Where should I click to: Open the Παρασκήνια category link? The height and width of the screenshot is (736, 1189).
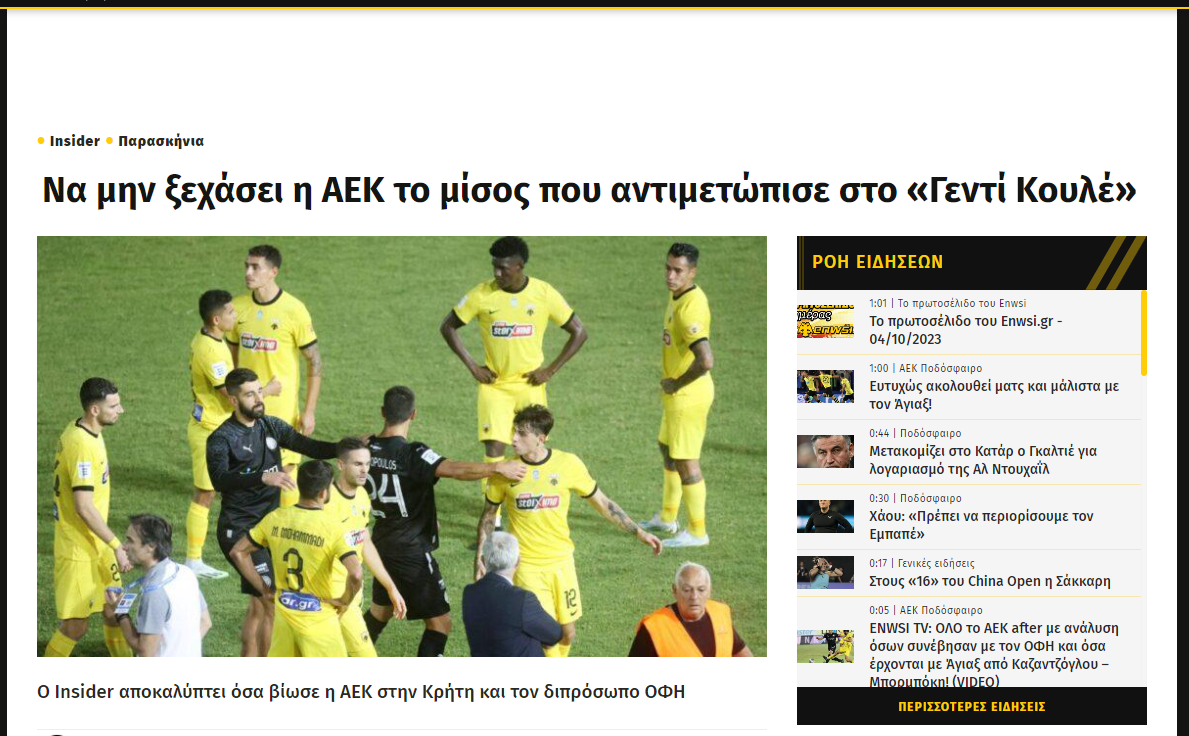point(161,141)
